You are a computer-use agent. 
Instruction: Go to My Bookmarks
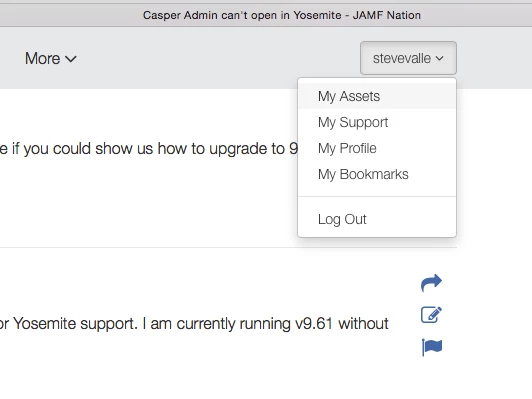tap(377, 174)
